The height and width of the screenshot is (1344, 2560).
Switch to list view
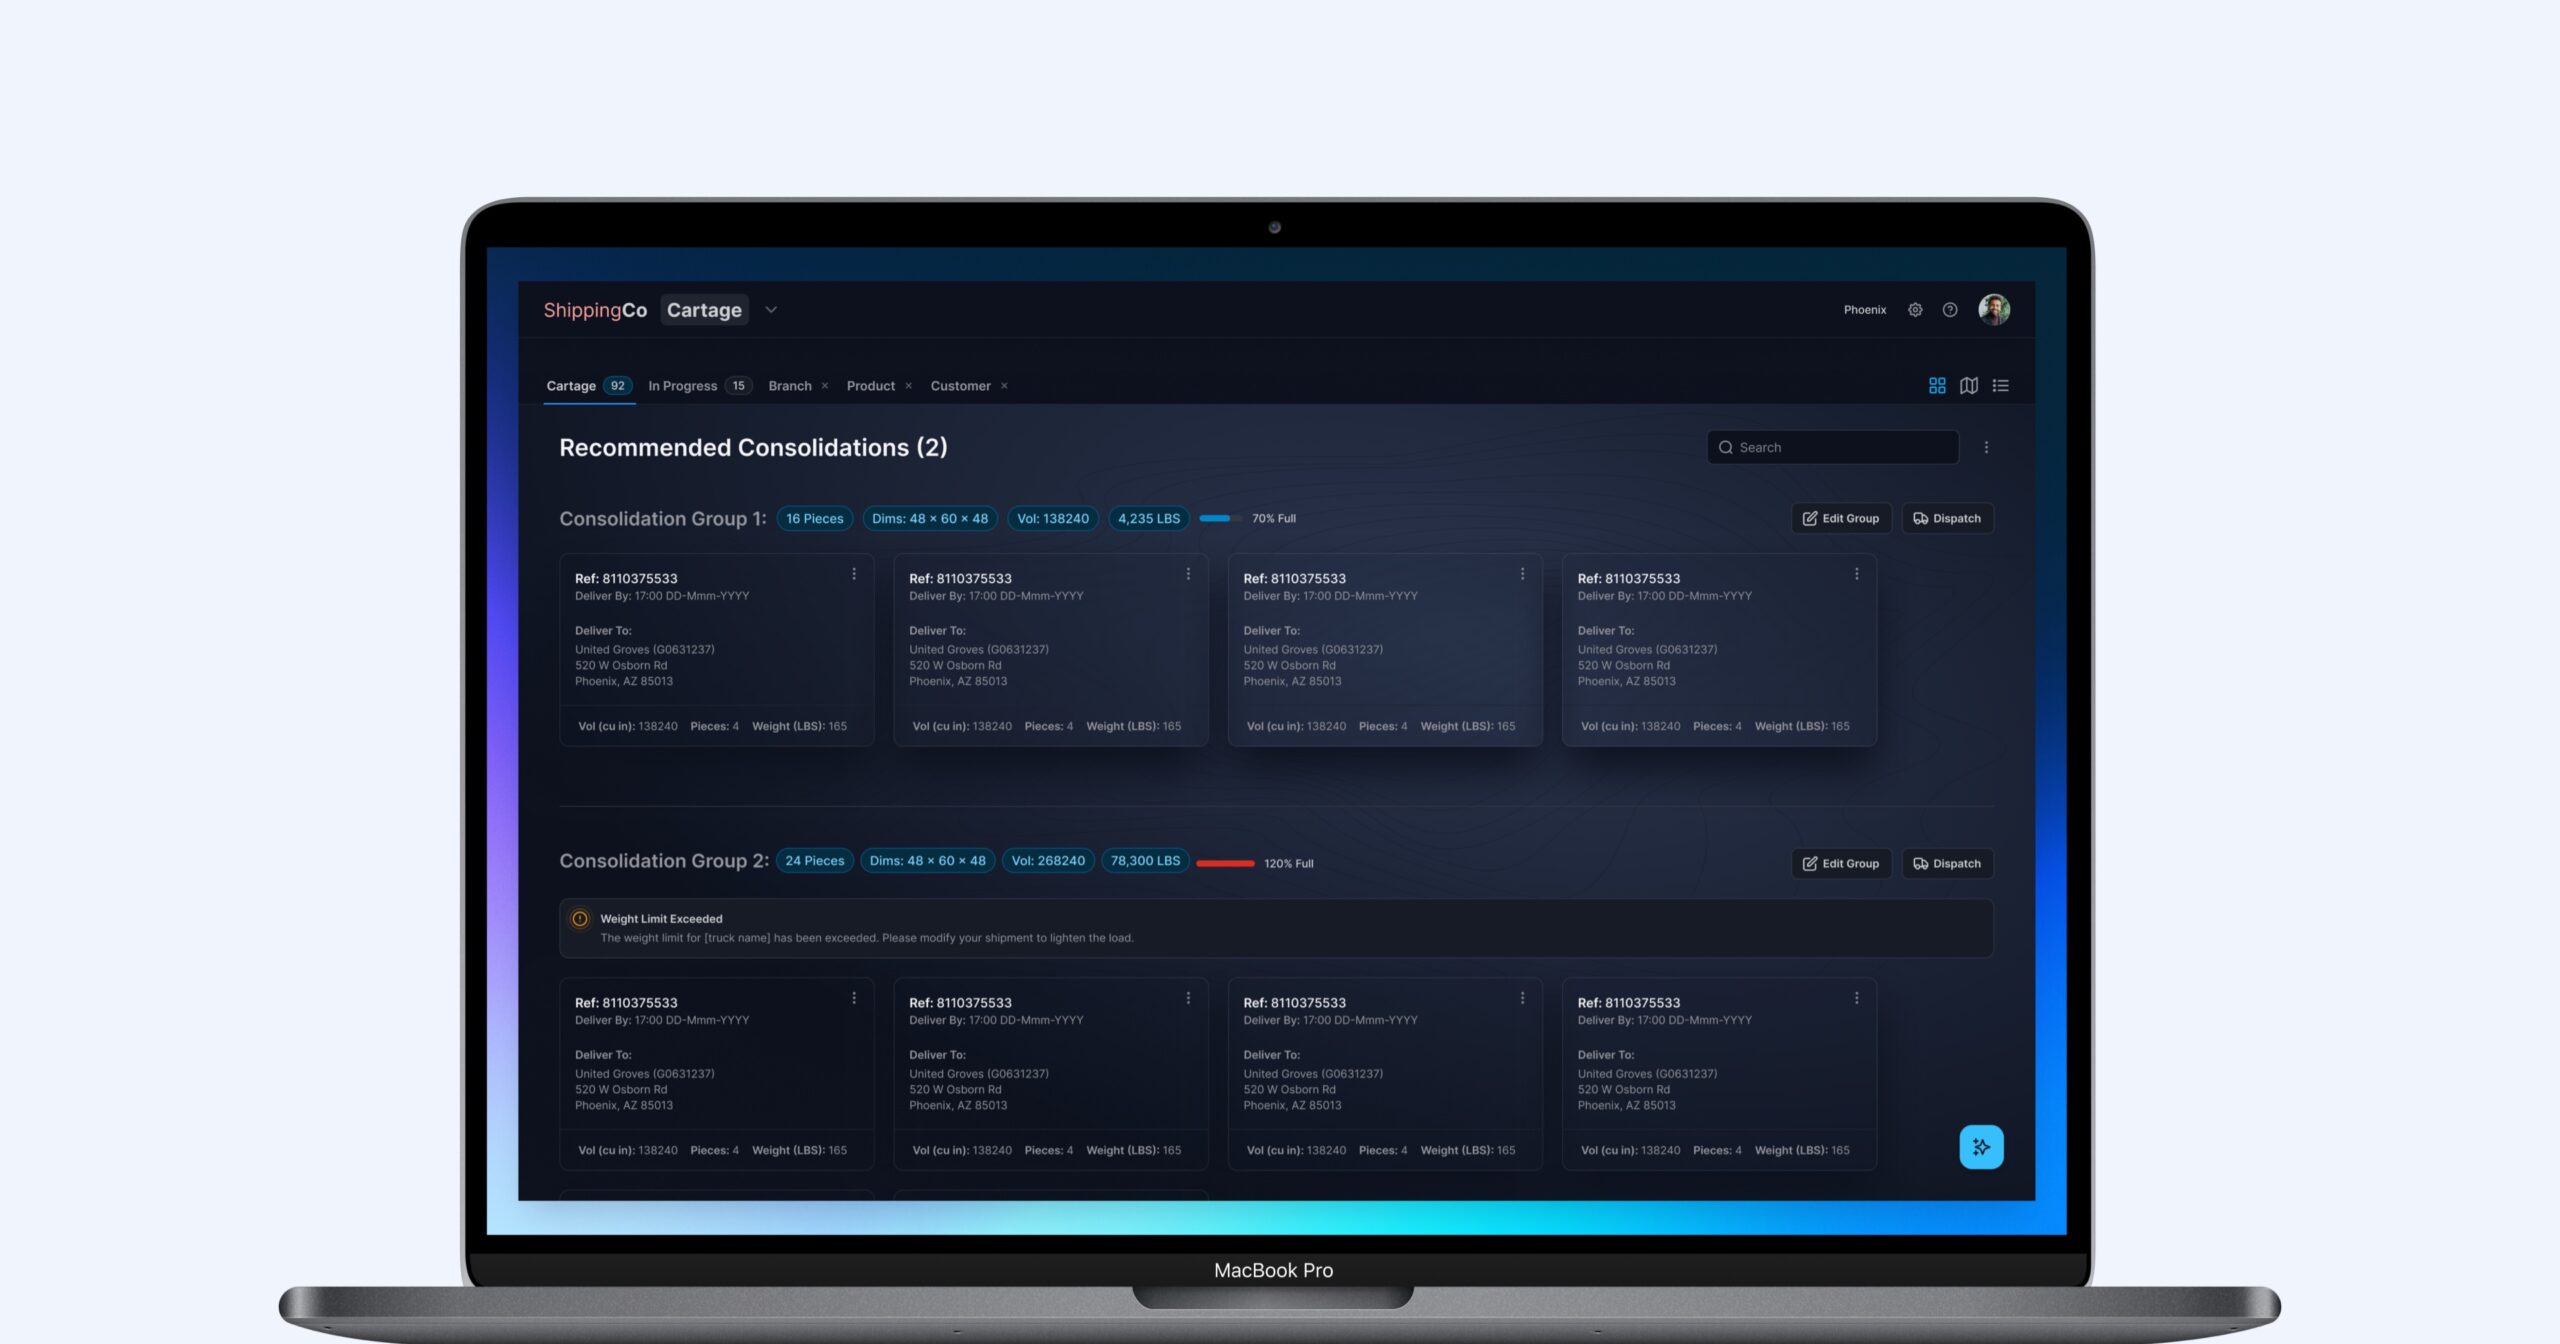[x=2000, y=386]
